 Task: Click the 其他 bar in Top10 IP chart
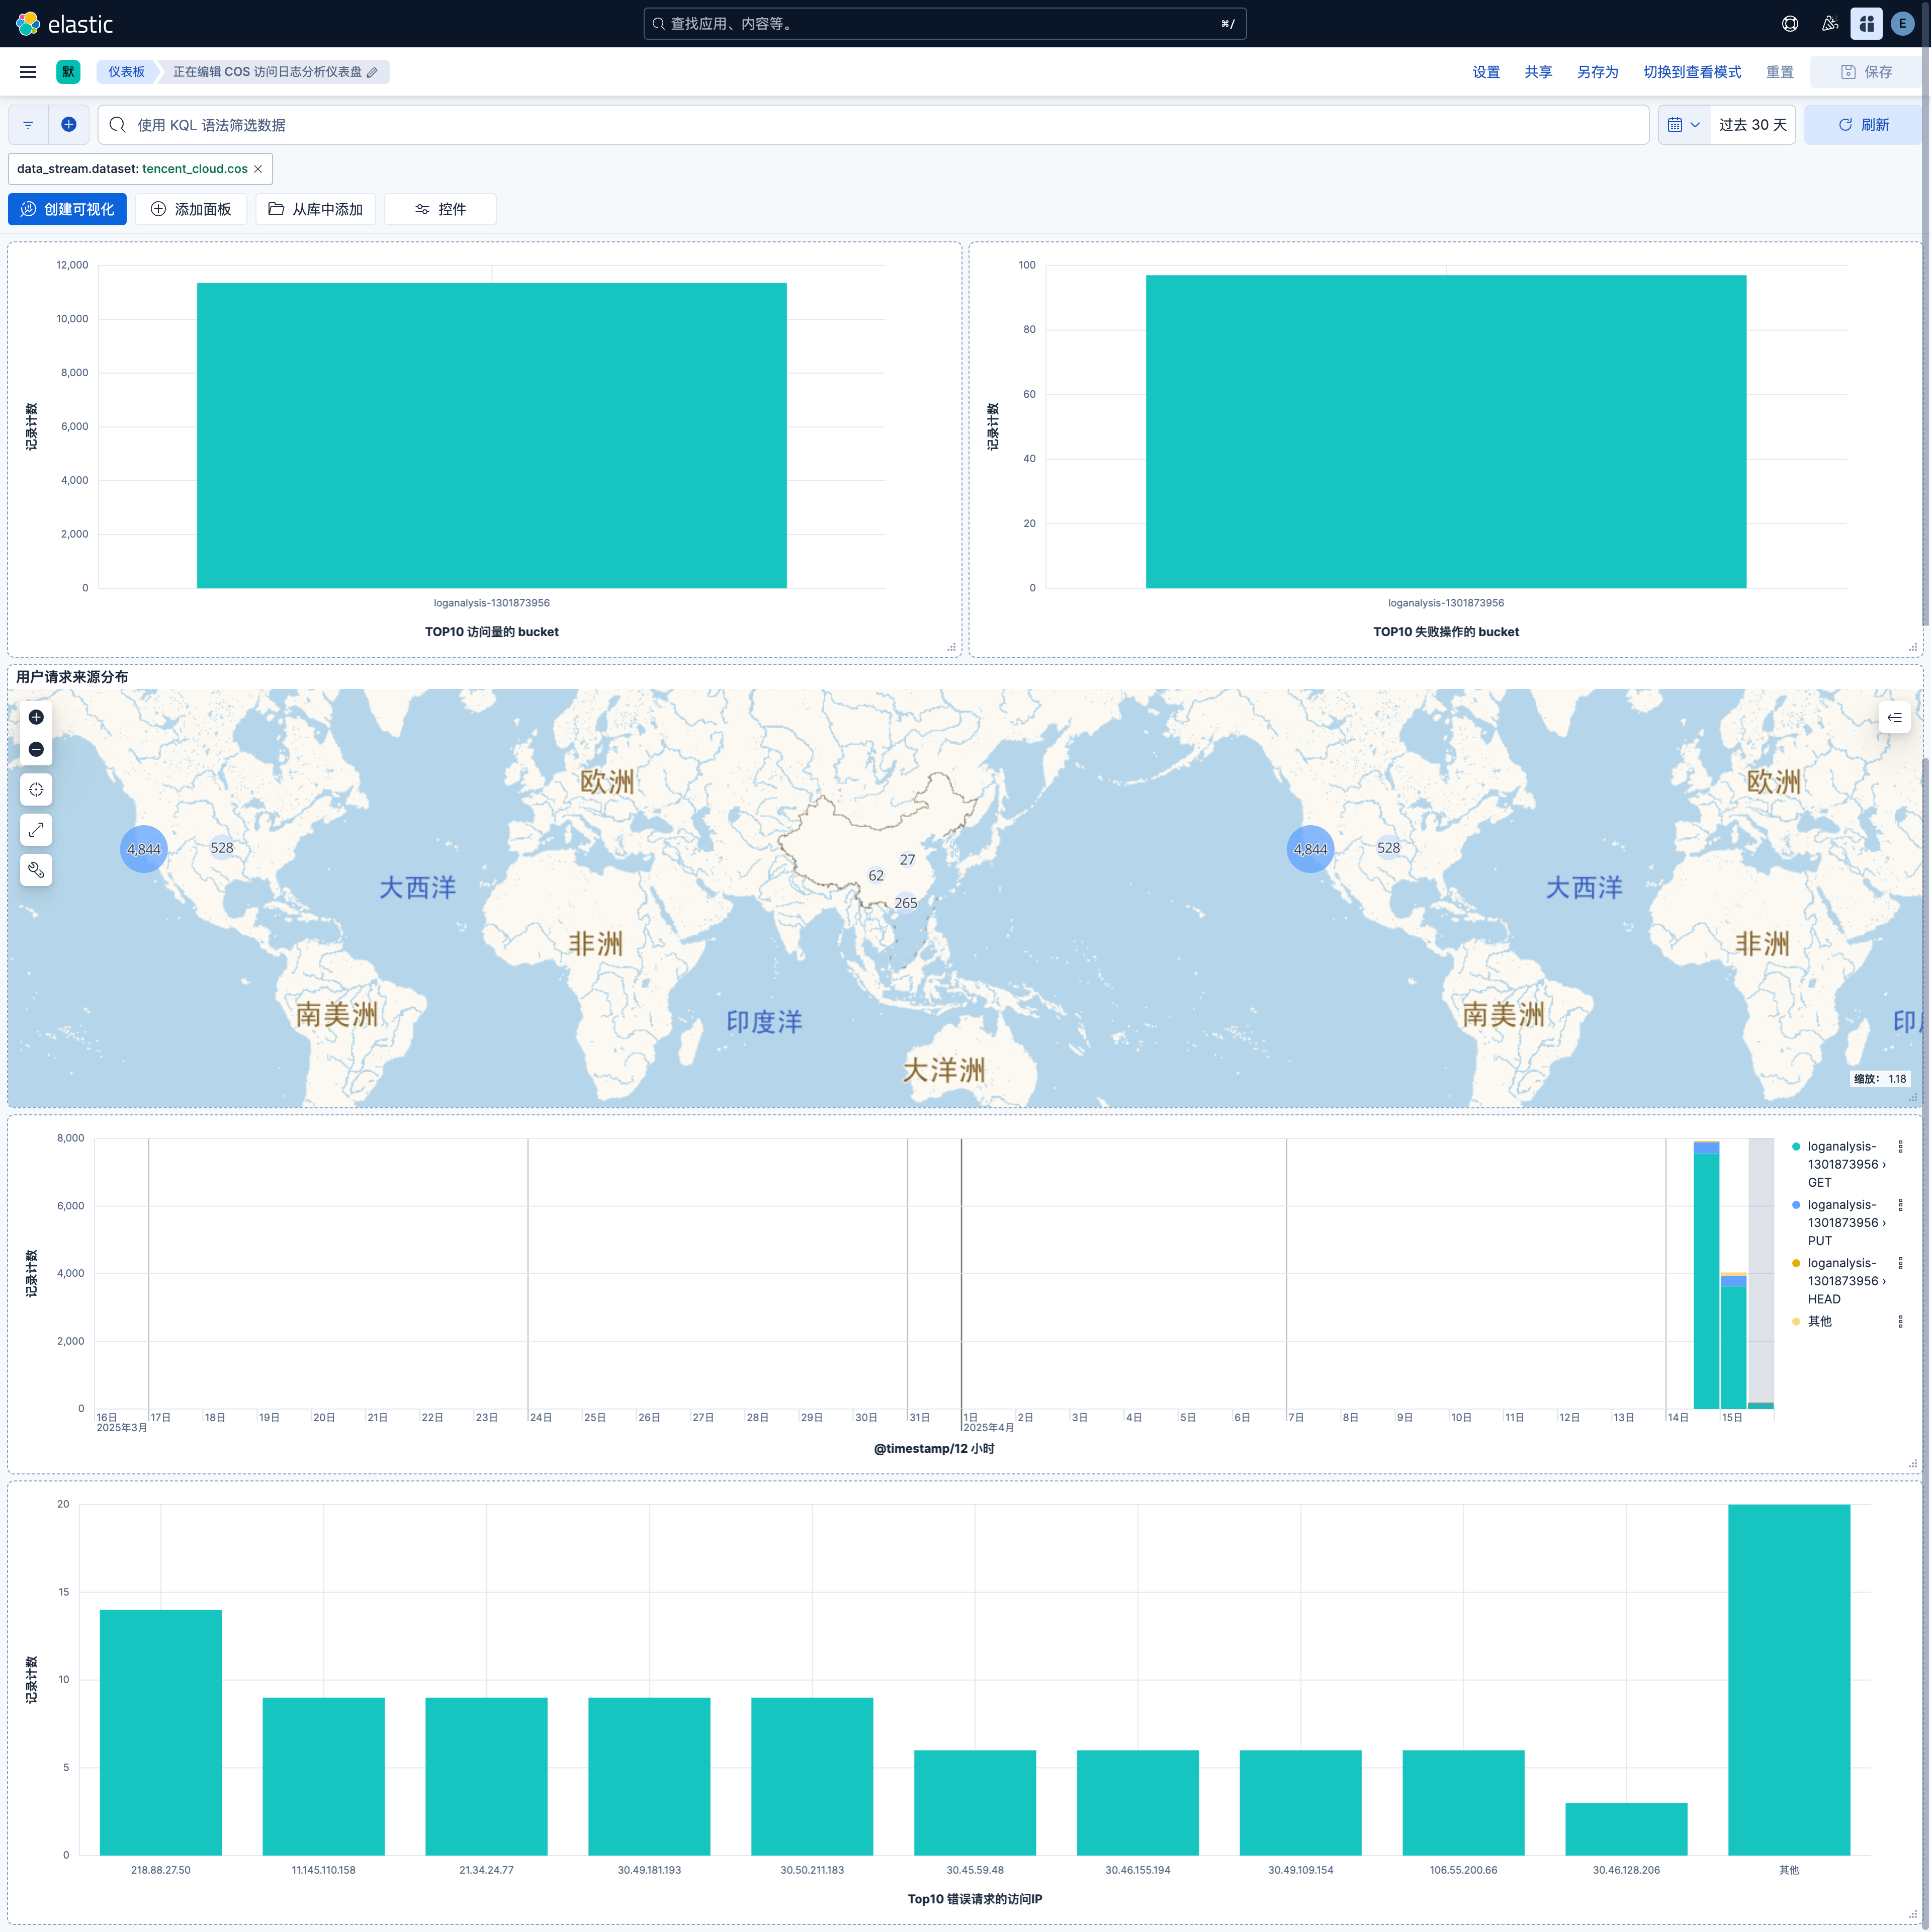pos(1788,1679)
